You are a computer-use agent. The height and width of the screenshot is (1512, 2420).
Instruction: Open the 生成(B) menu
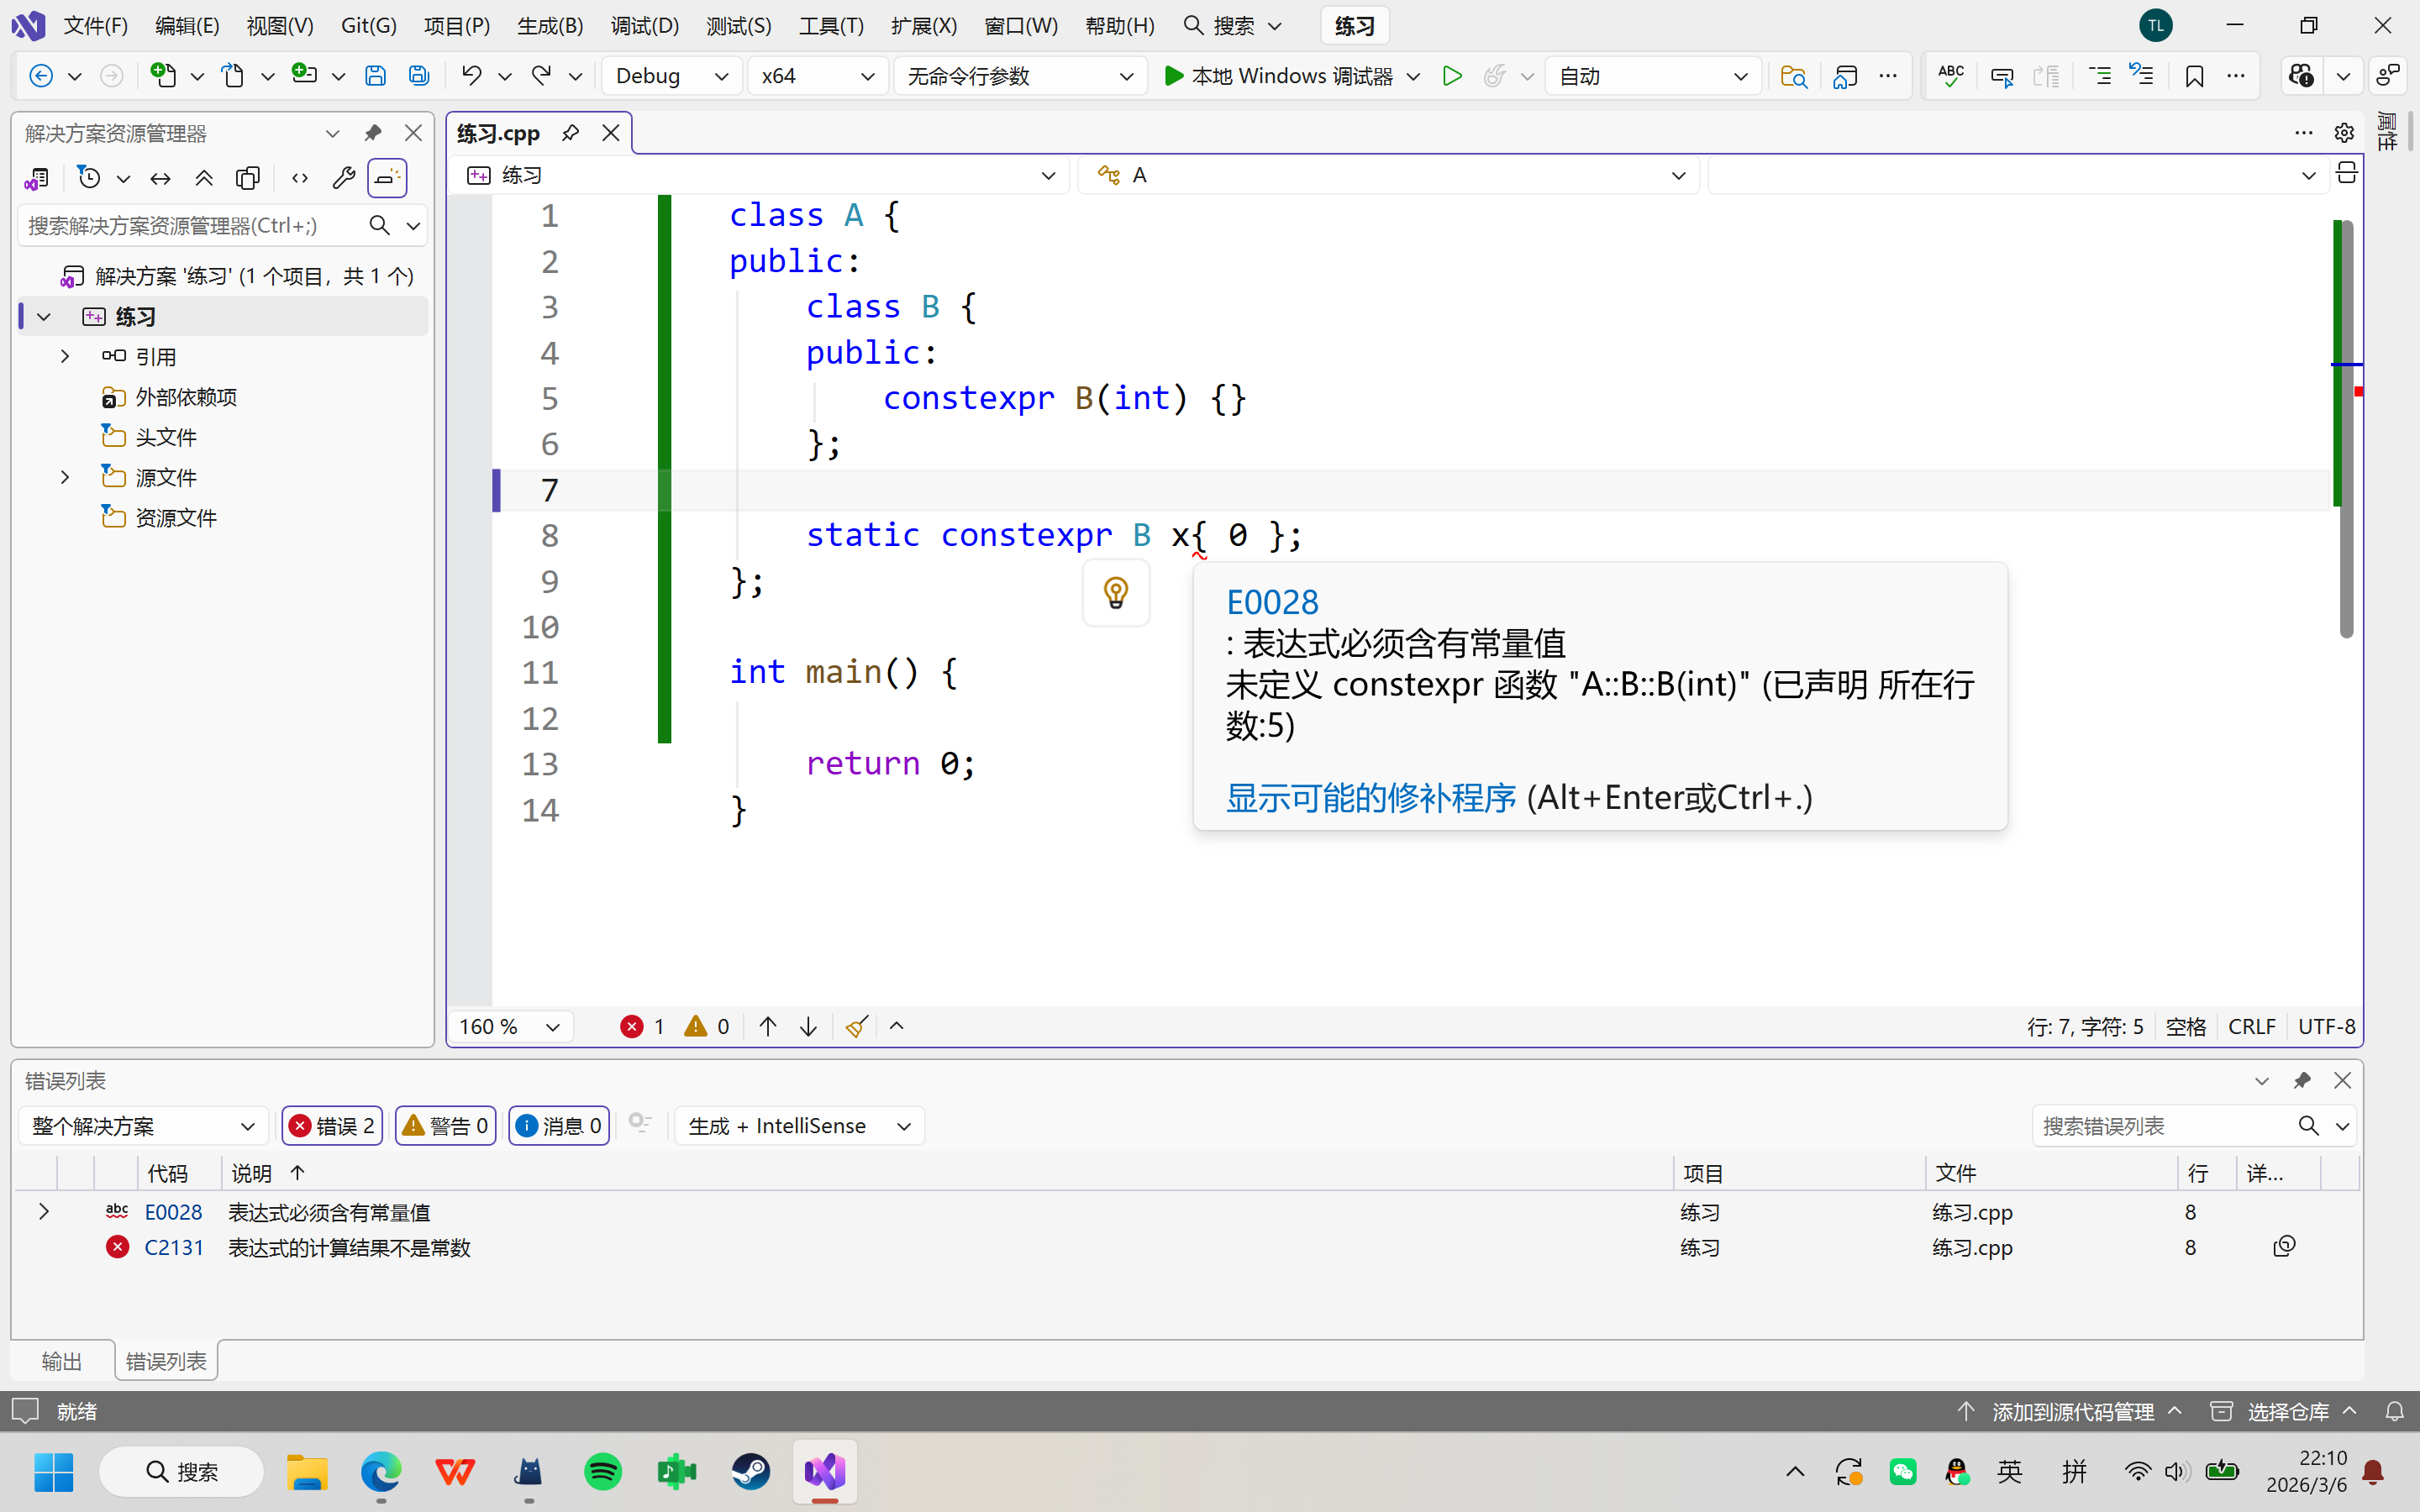pyautogui.click(x=550, y=25)
